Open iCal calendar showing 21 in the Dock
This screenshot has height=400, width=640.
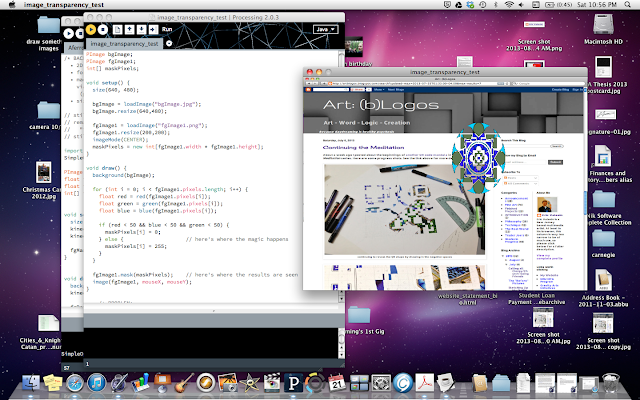(x=337, y=383)
